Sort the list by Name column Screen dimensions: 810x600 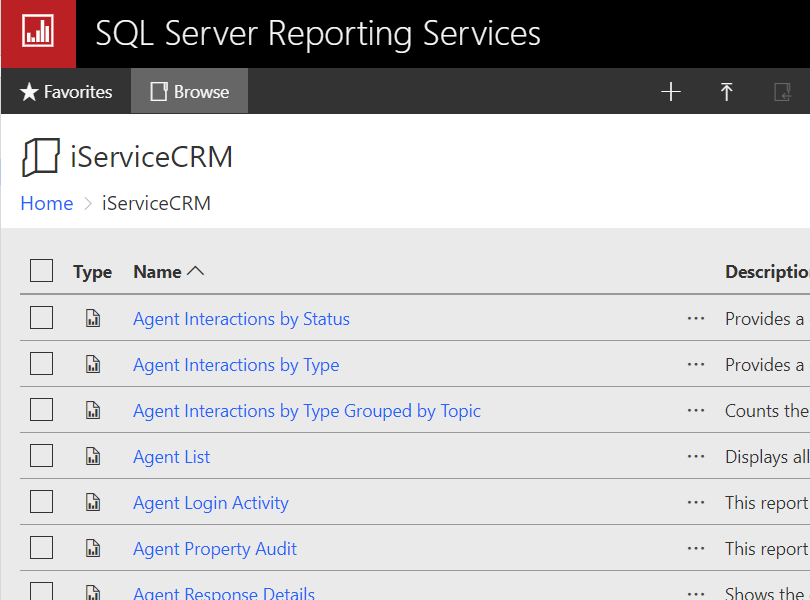point(168,272)
